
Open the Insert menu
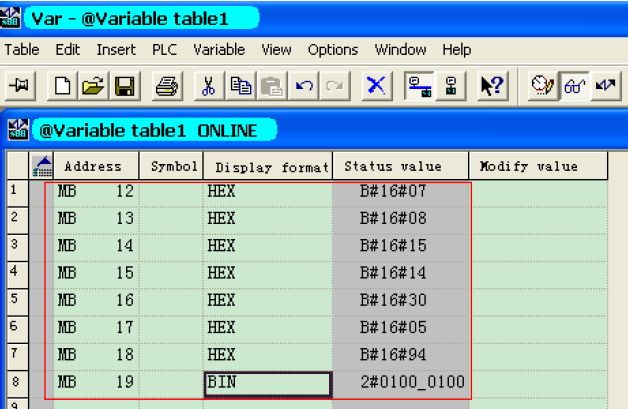[116, 50]
